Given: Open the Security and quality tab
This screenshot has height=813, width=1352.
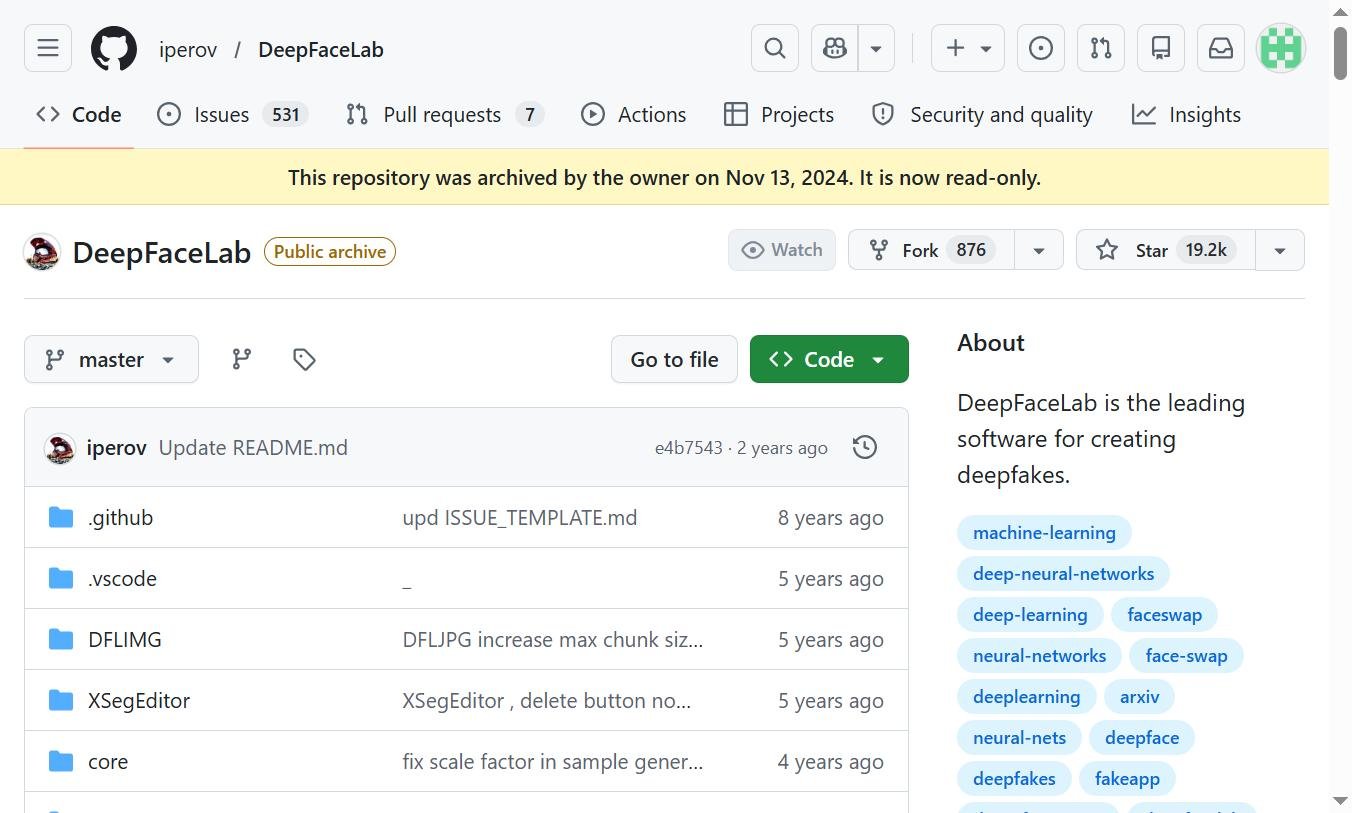Looking at the screenshot, I should 982,115.
